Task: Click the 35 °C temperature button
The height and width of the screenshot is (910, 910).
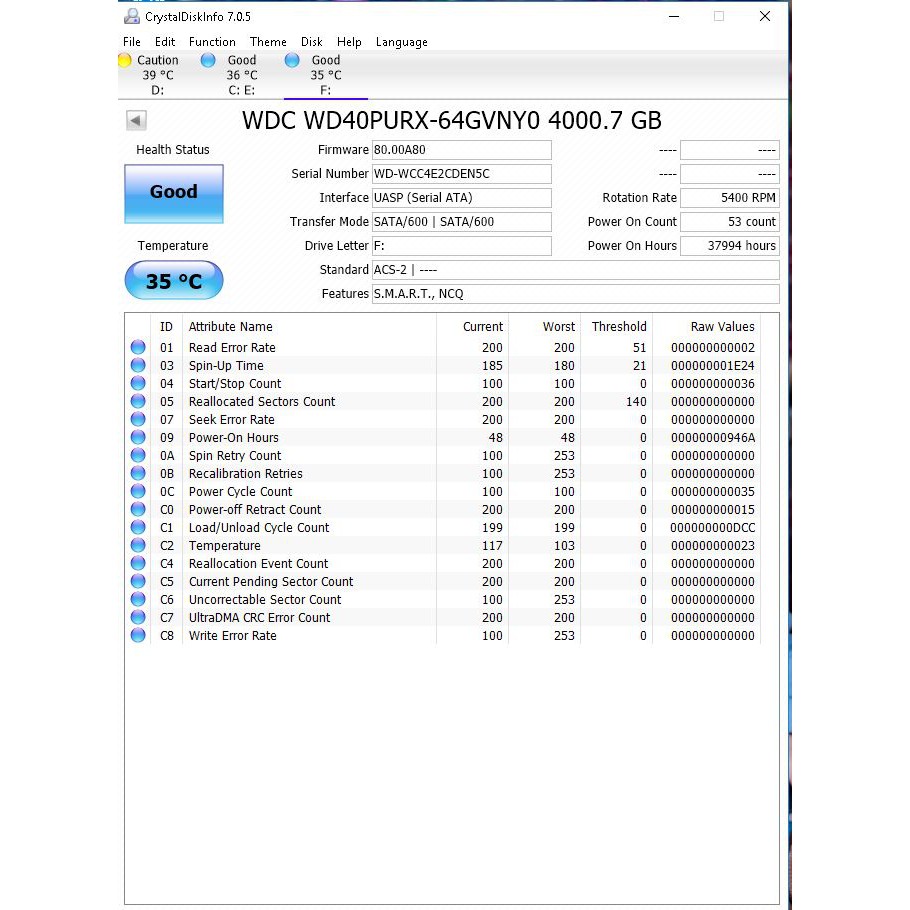Action: 173,280
